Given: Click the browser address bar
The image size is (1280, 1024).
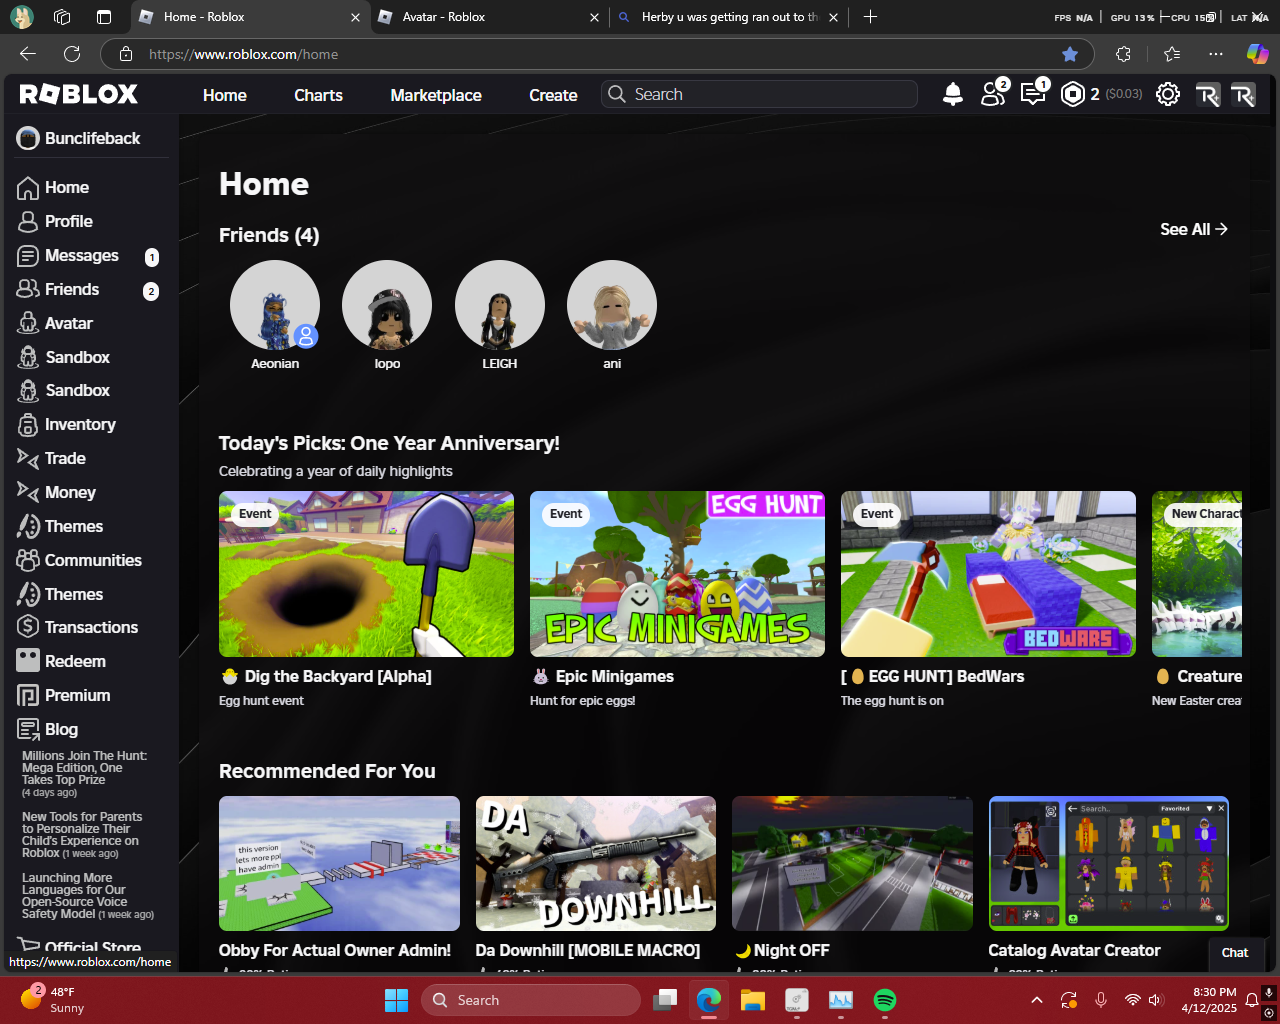Looking at the screenshot, I should (x=597, y=54).
